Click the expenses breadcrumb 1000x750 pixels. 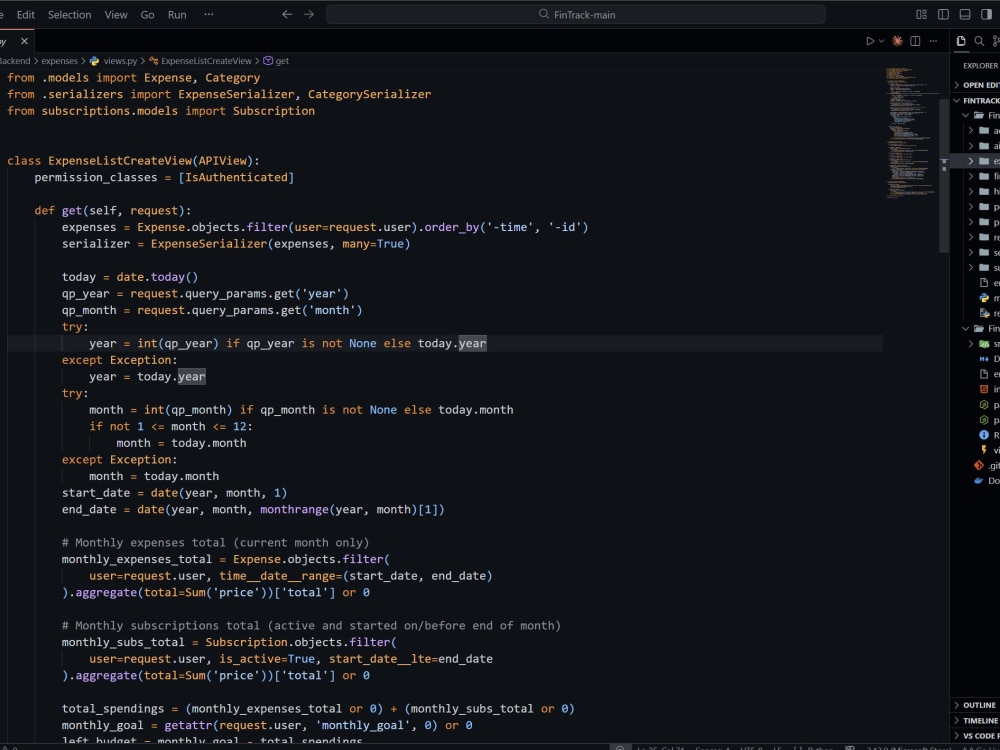coord(59,61)
